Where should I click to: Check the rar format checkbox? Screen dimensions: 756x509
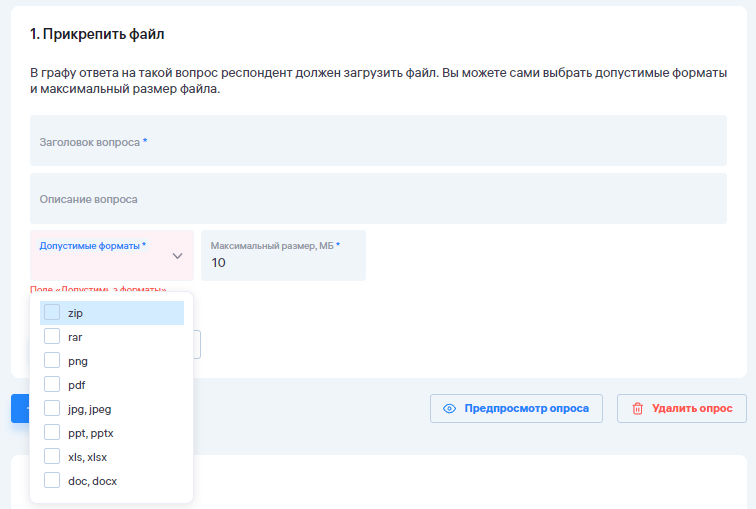pyautogui.click(x=52, y=337)
